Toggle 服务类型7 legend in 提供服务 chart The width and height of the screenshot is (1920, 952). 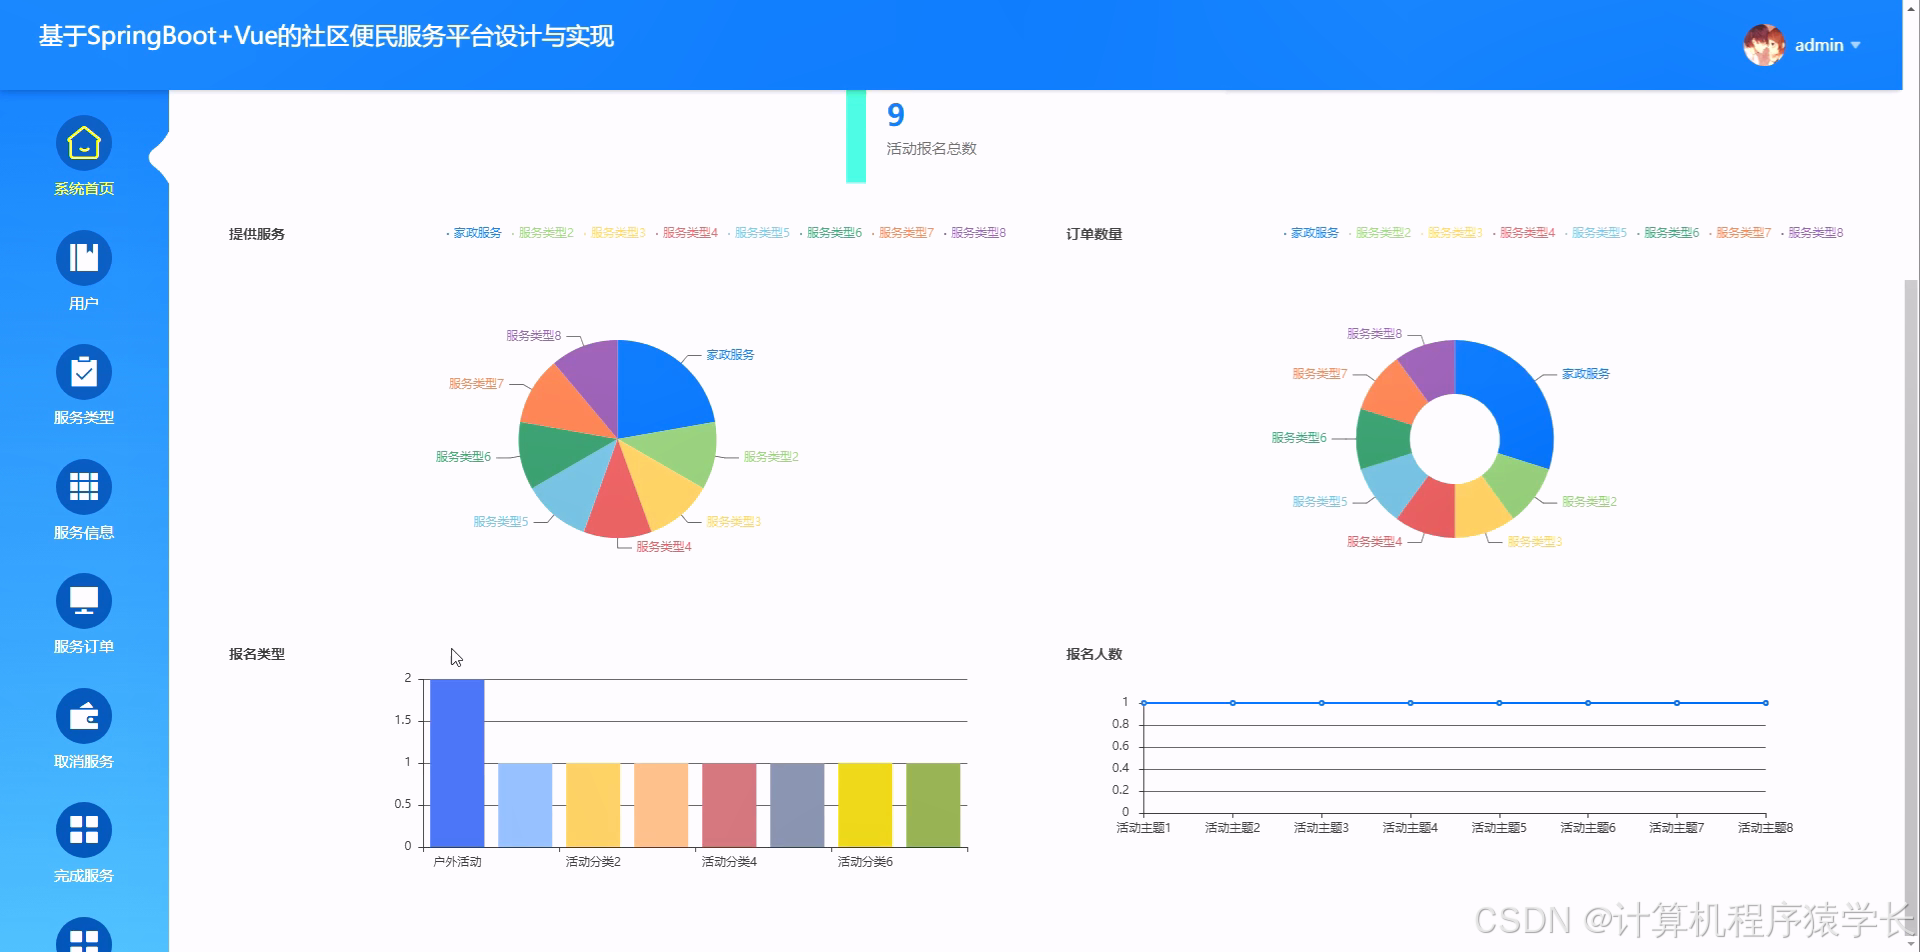tap(903, 233)
